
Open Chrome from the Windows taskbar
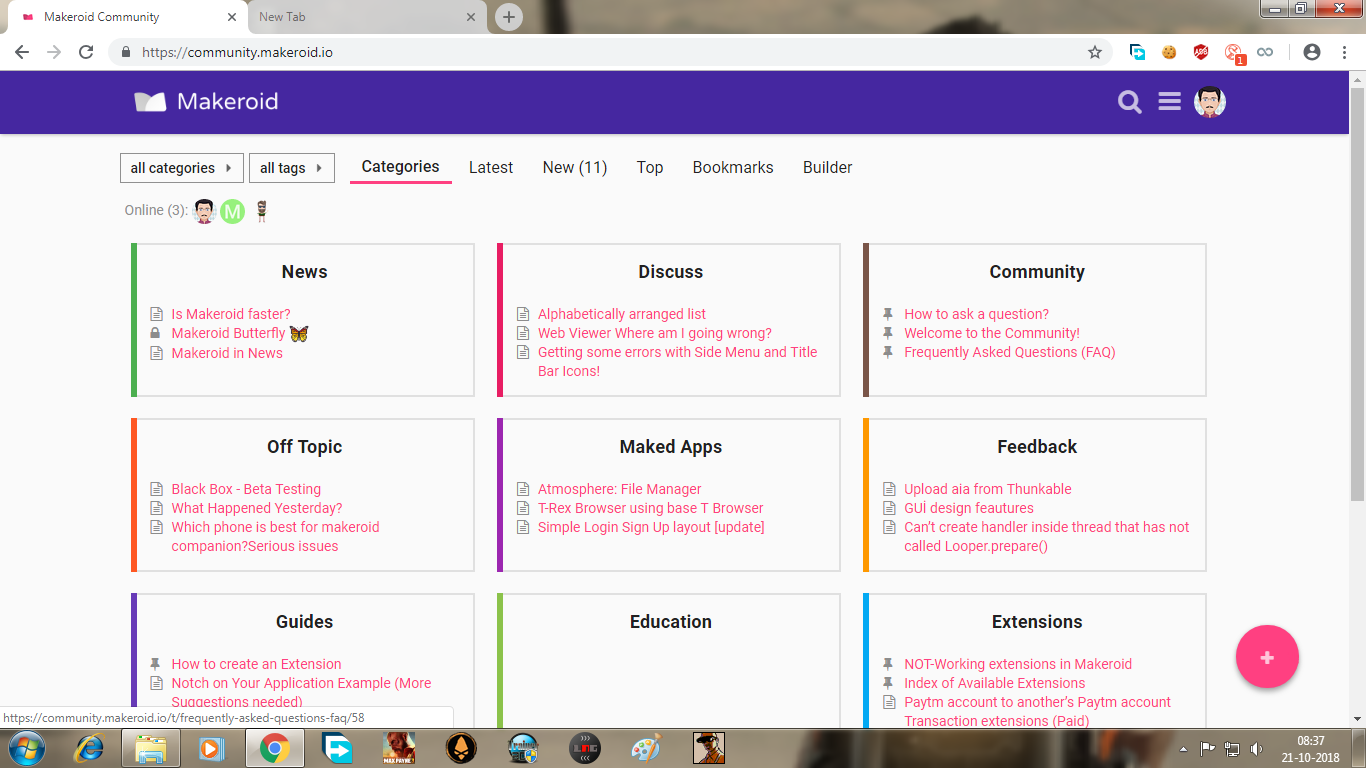275,748
